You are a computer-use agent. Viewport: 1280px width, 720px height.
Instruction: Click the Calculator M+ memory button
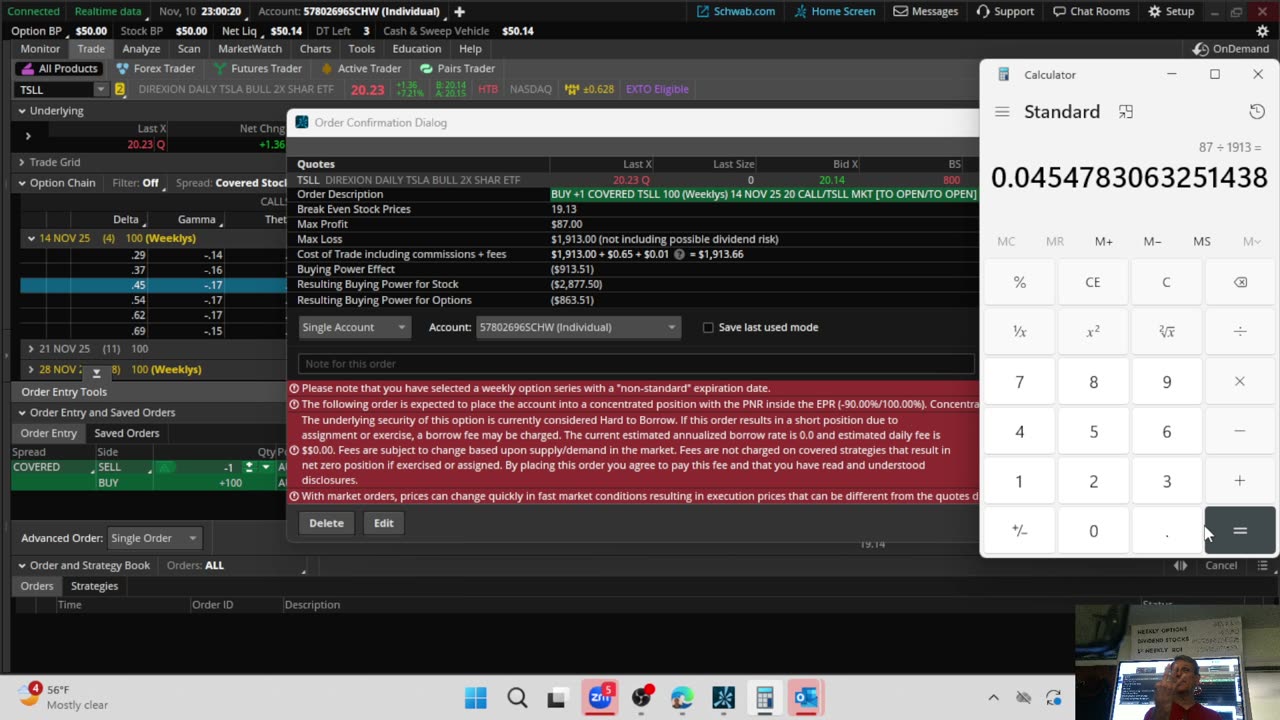tap(1103, 241)
